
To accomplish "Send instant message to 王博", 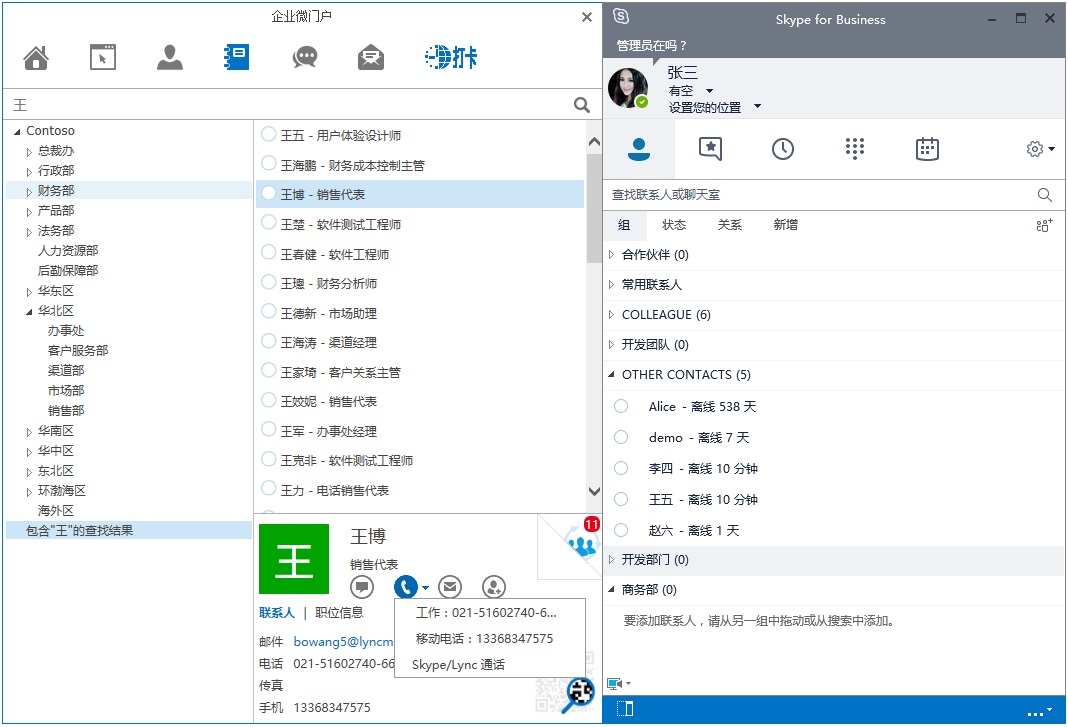I will click(x=362, y=586).
